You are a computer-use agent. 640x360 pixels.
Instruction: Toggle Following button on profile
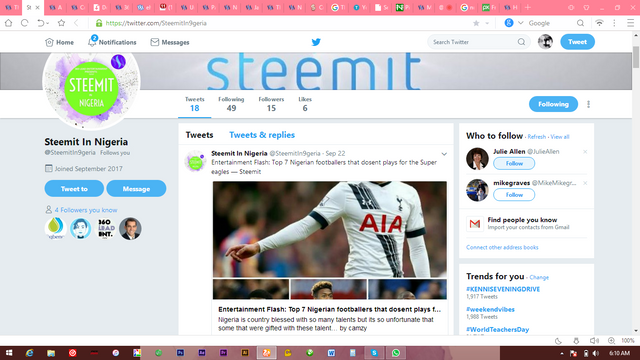[553, 104]
